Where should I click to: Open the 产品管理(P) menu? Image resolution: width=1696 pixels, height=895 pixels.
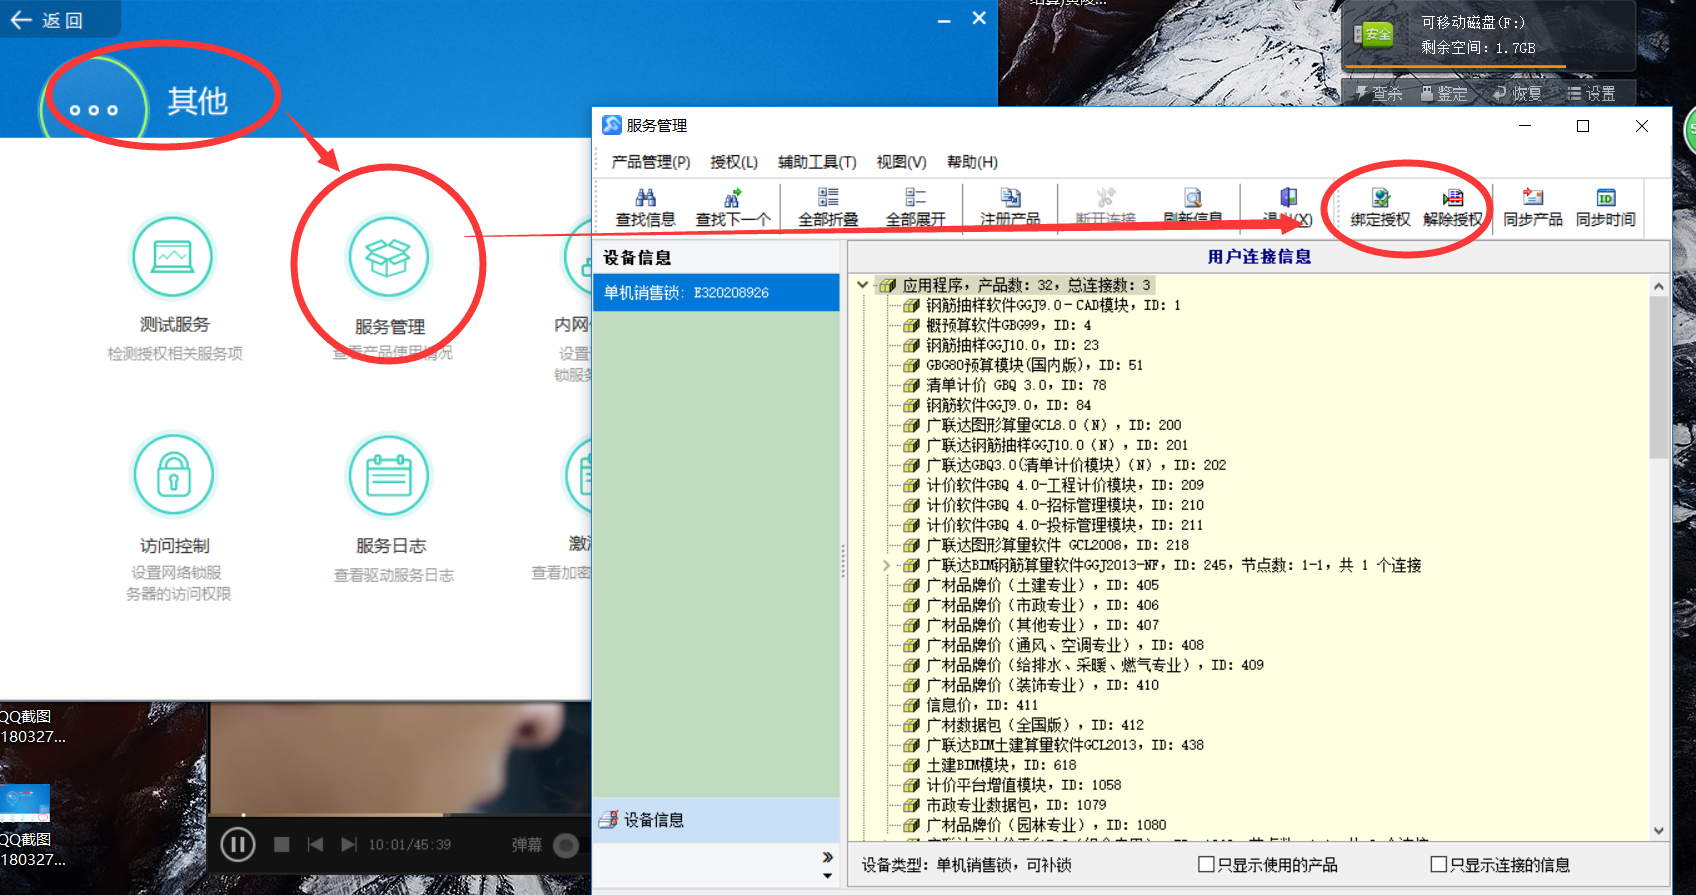651,162
